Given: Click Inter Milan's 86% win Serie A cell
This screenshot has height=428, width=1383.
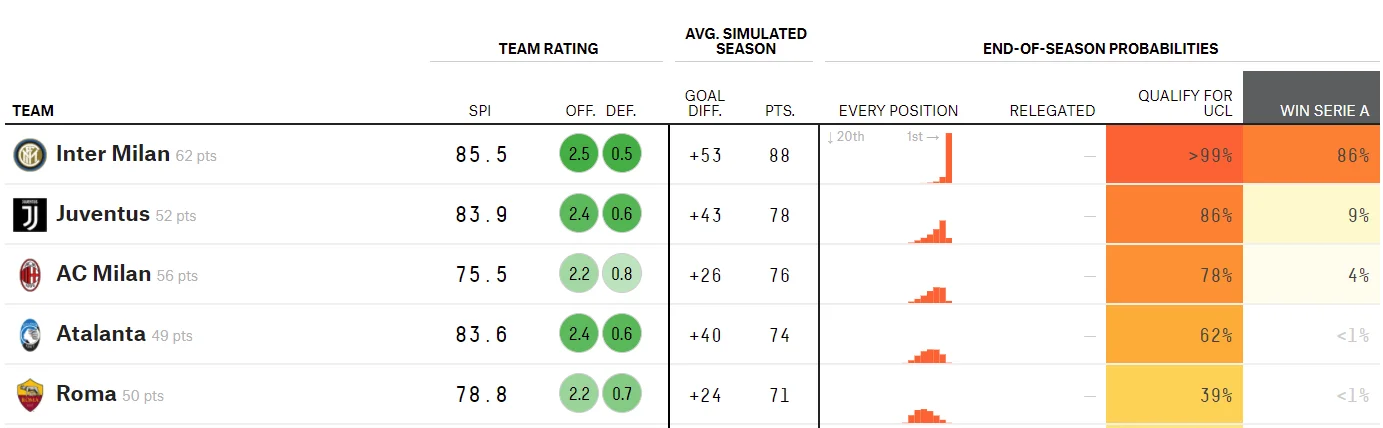Looking at the screenshot, I should pyautogui.click(x=1312, y=155).
